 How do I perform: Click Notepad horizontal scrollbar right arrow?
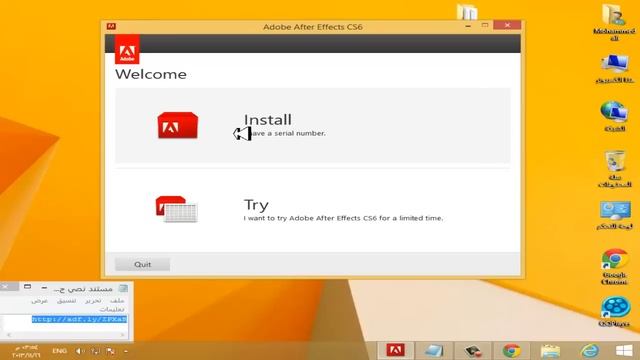coord(122,335)
